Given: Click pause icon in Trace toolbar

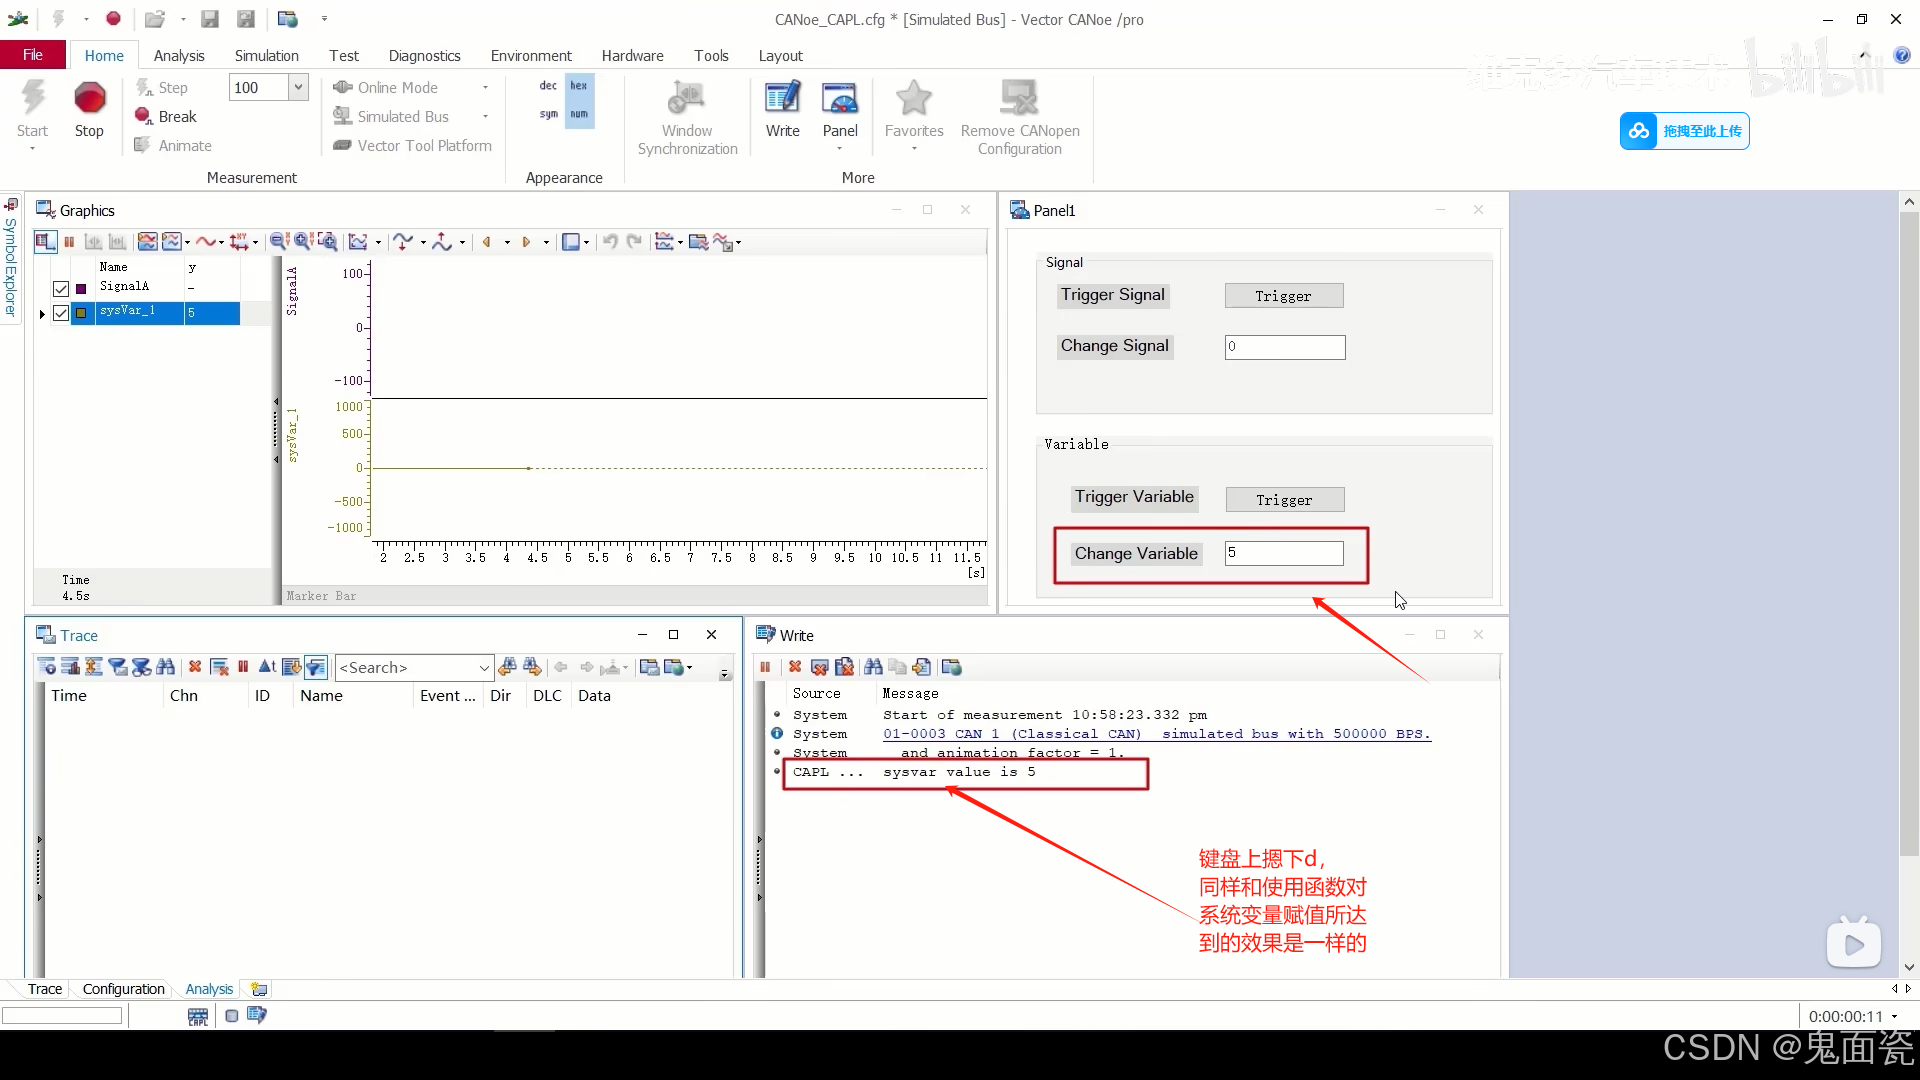Looking at the screenshot, I should point(243,667).
